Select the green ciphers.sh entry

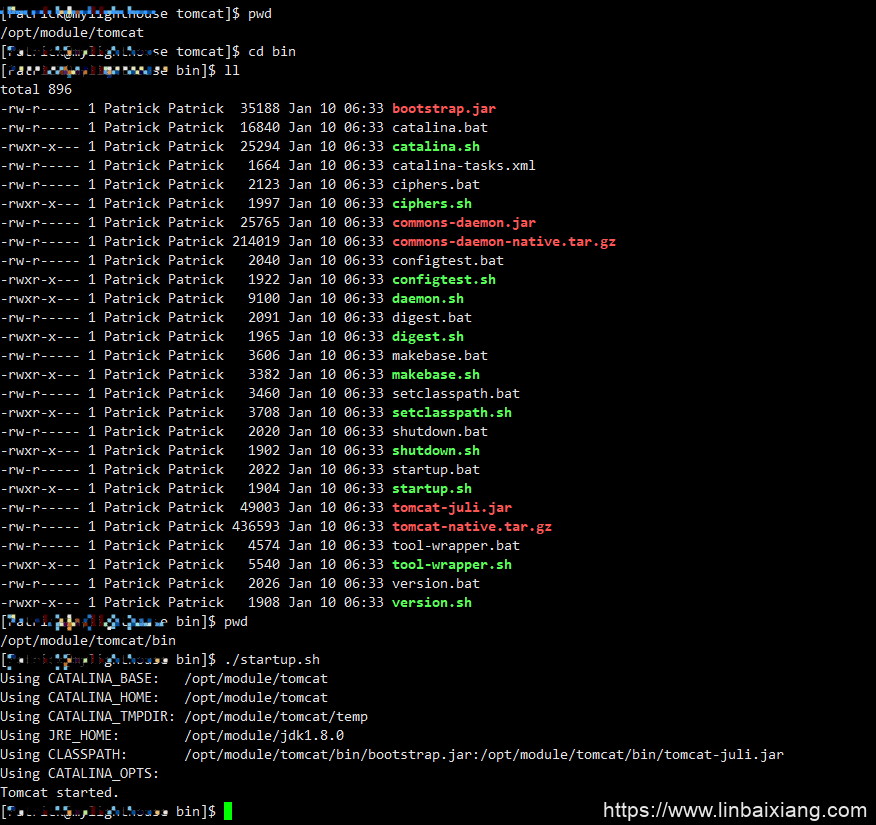[432, 203]
